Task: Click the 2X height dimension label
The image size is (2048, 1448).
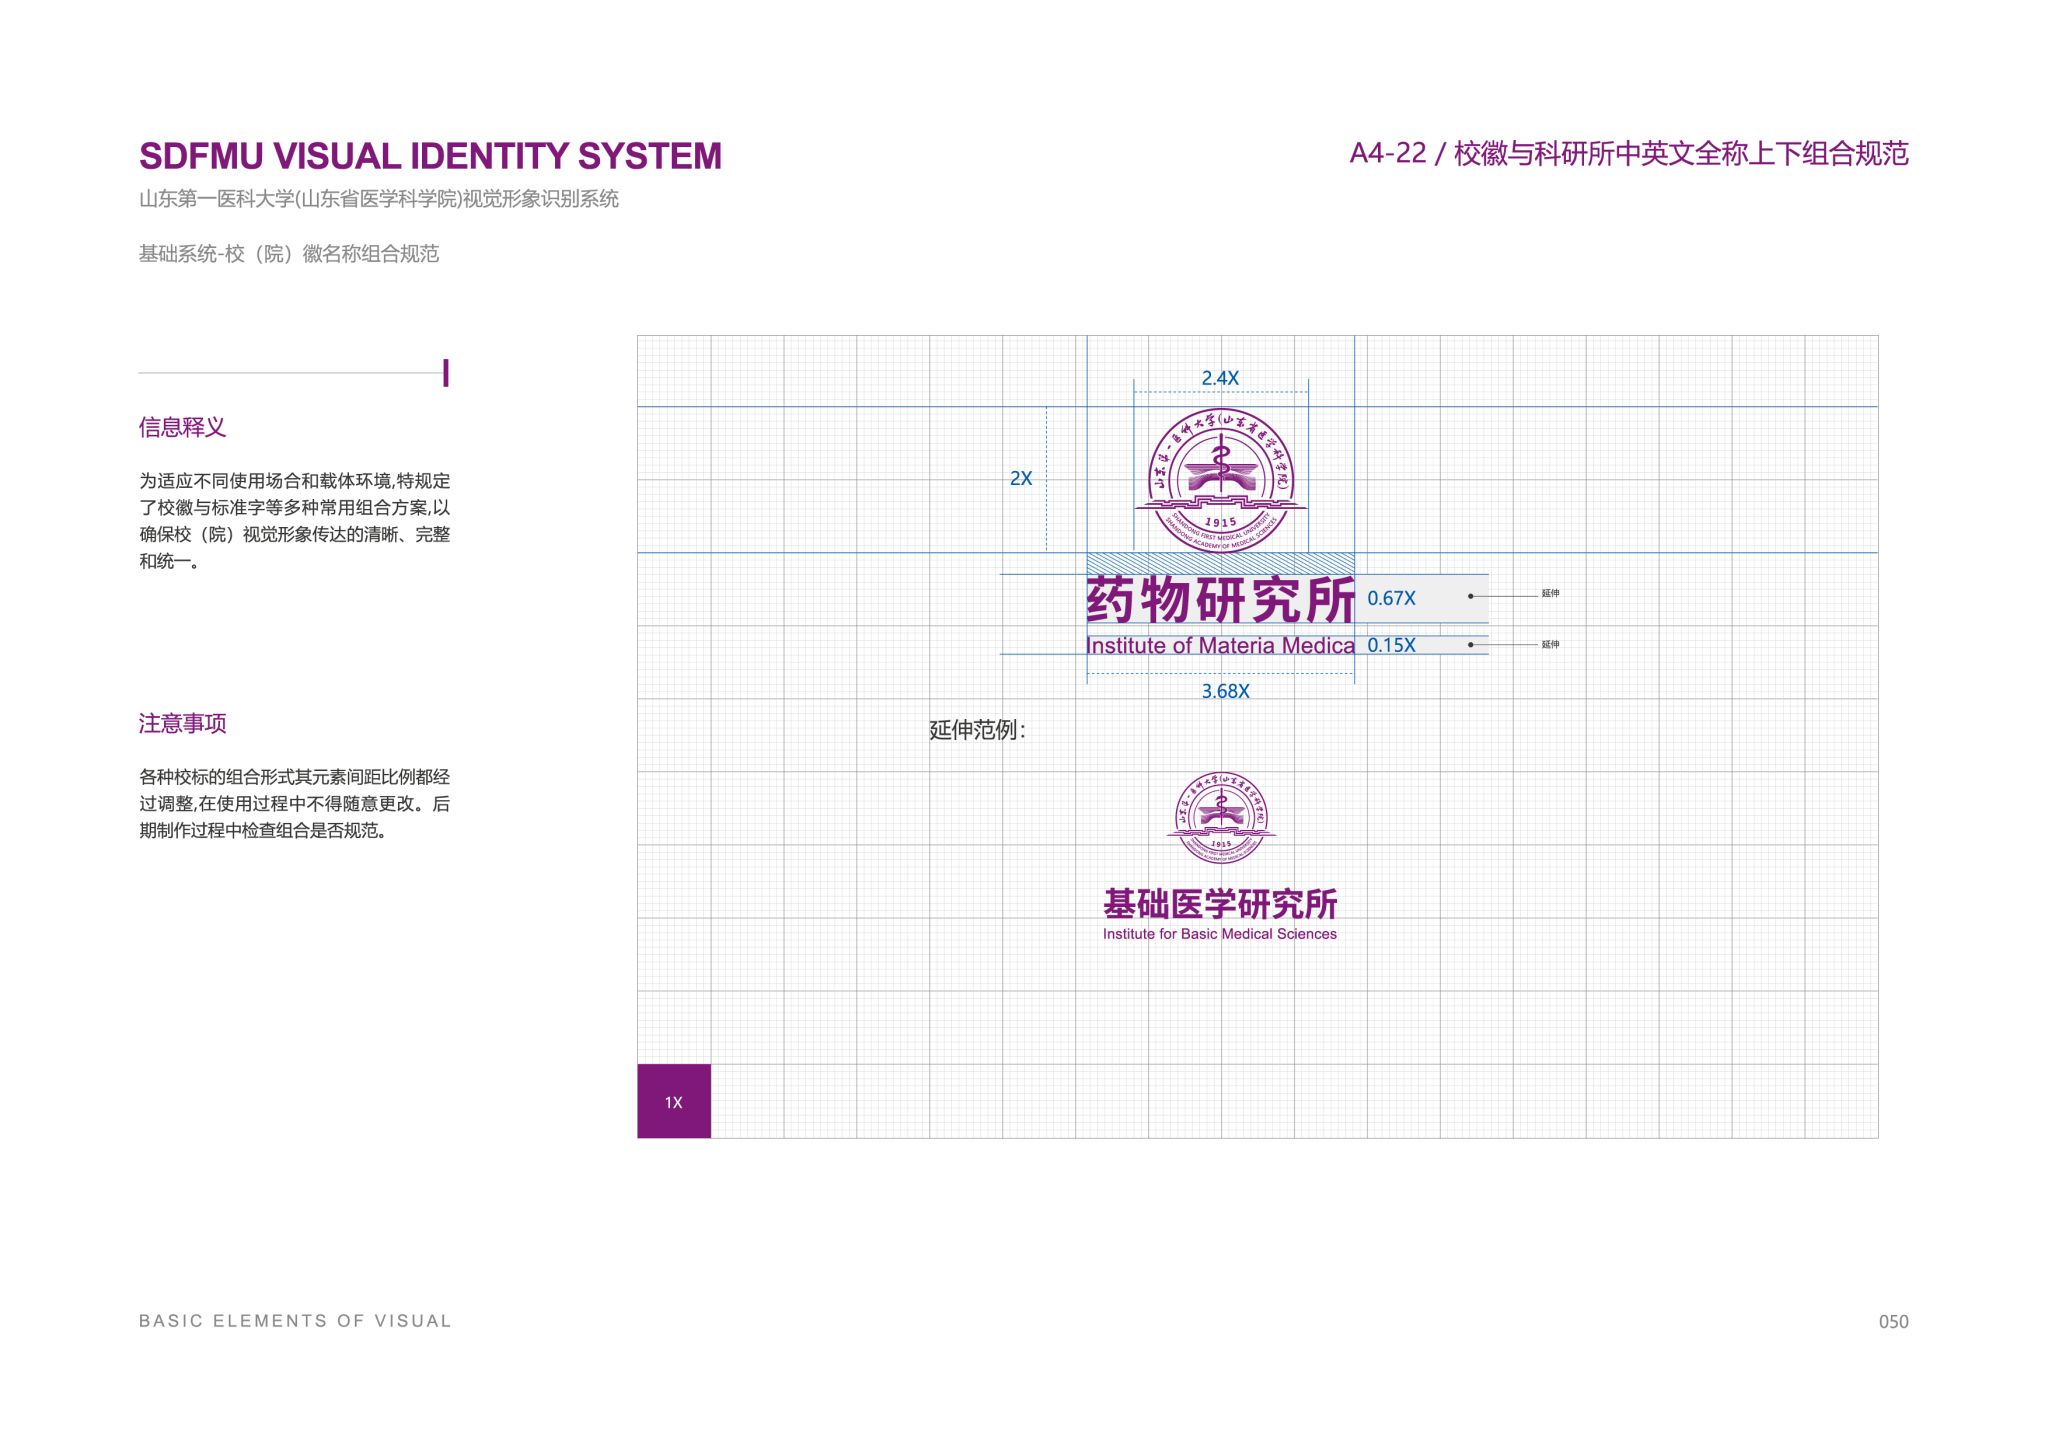Action: pos(1021,478)
